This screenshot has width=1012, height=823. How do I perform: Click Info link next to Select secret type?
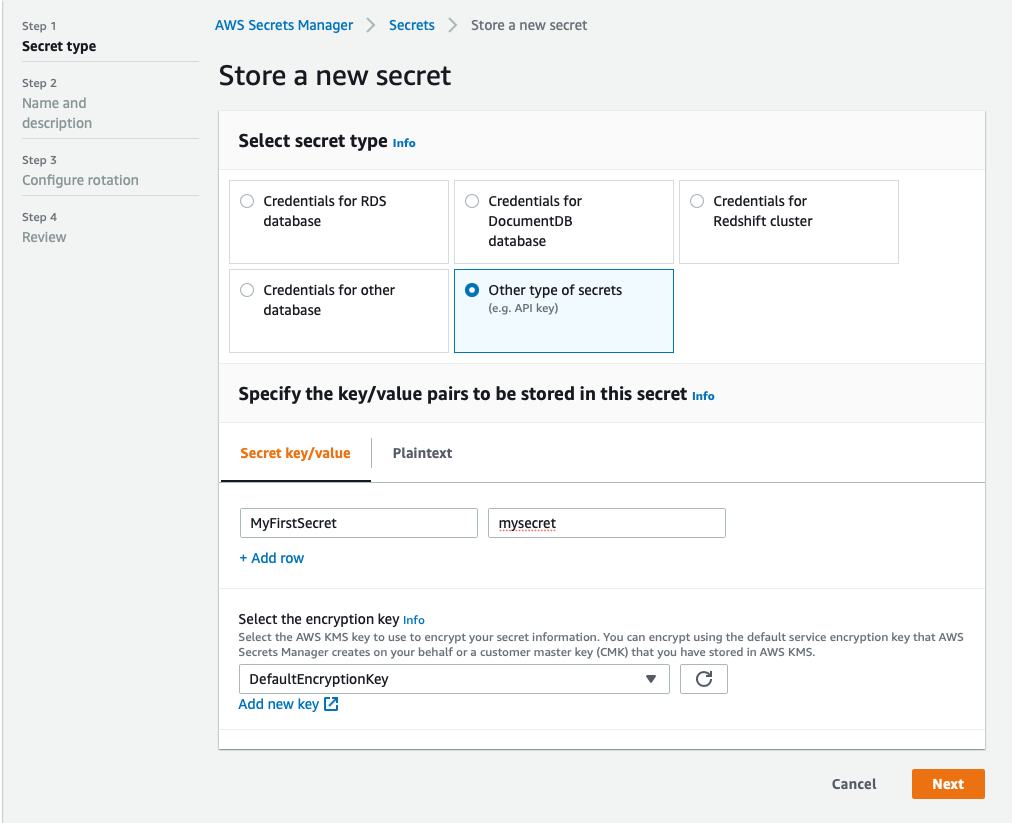[x=404, y=143]
